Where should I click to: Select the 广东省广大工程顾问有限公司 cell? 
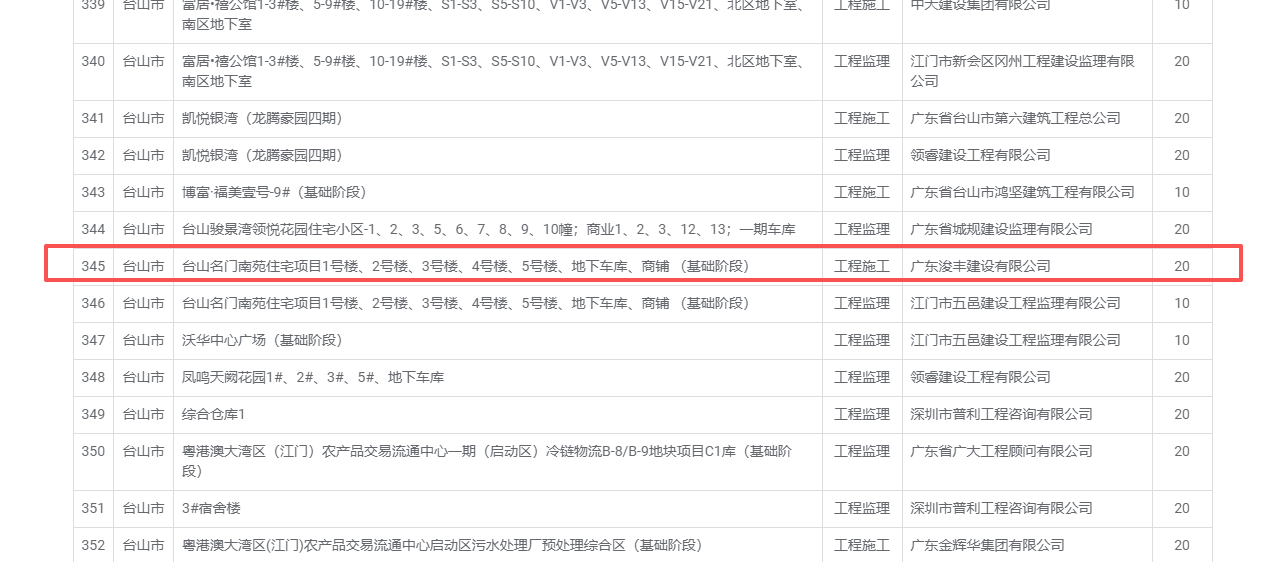coord(1001,451)
